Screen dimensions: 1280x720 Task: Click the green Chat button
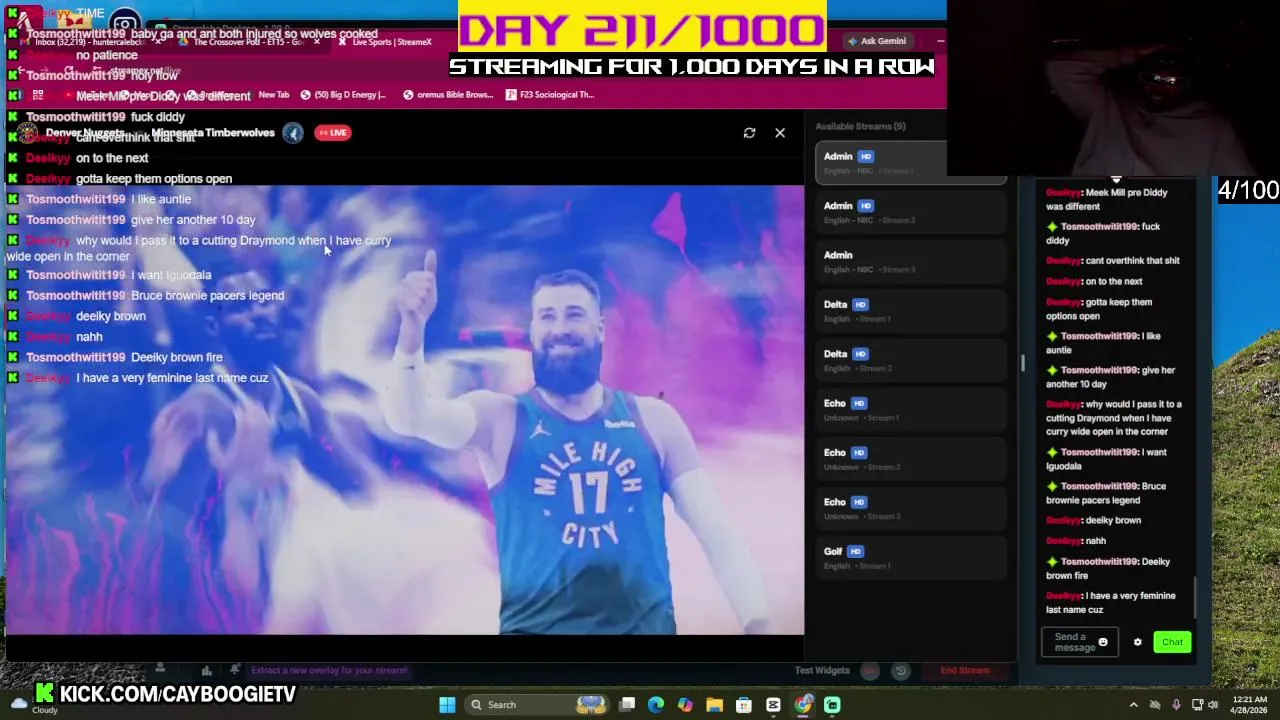(1172, 642)
